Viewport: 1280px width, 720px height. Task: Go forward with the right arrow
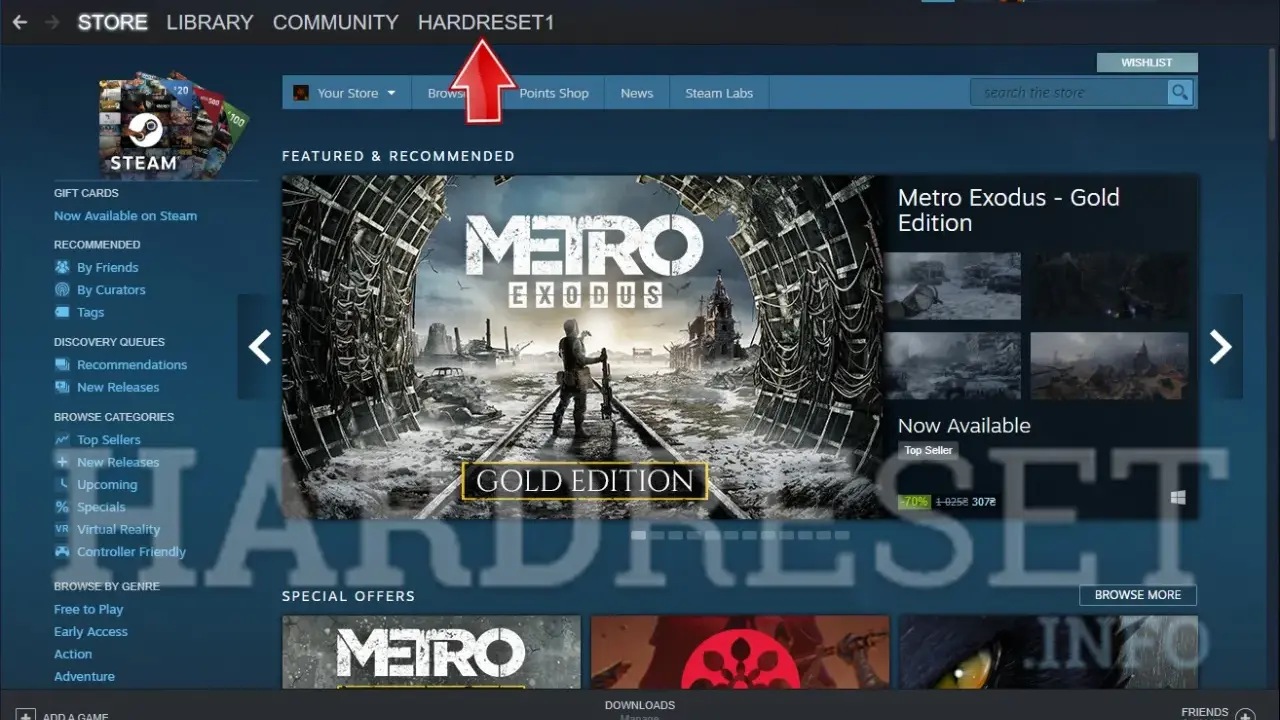[x=52, y=22]
